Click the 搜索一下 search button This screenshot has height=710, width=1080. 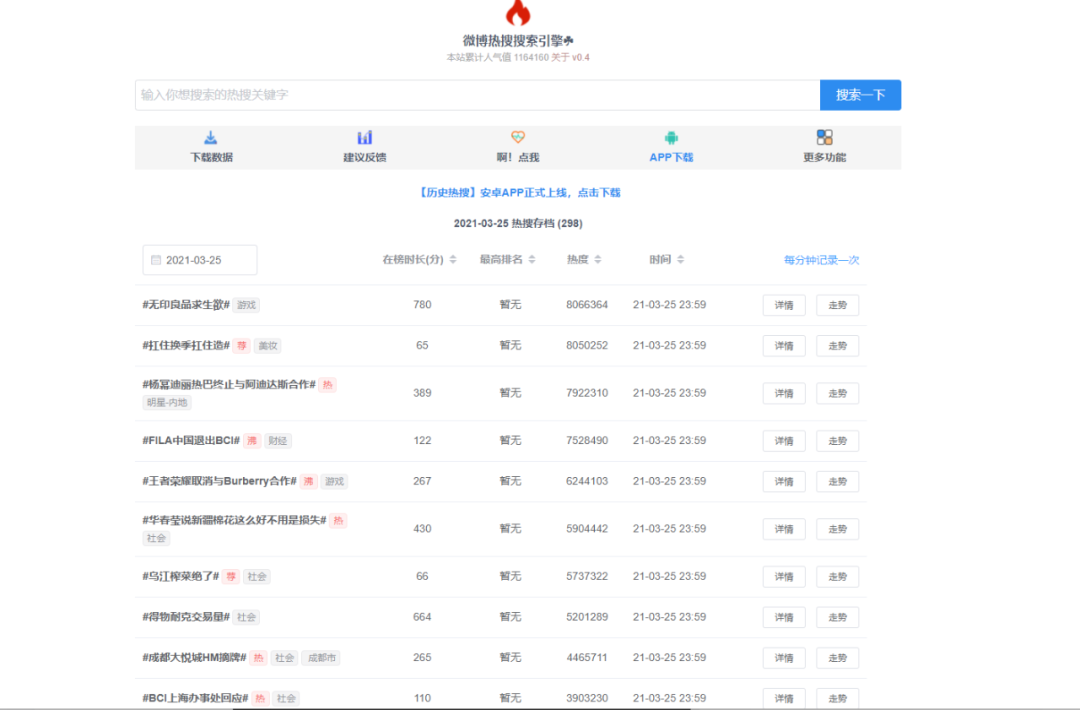(x=860, y=95)
